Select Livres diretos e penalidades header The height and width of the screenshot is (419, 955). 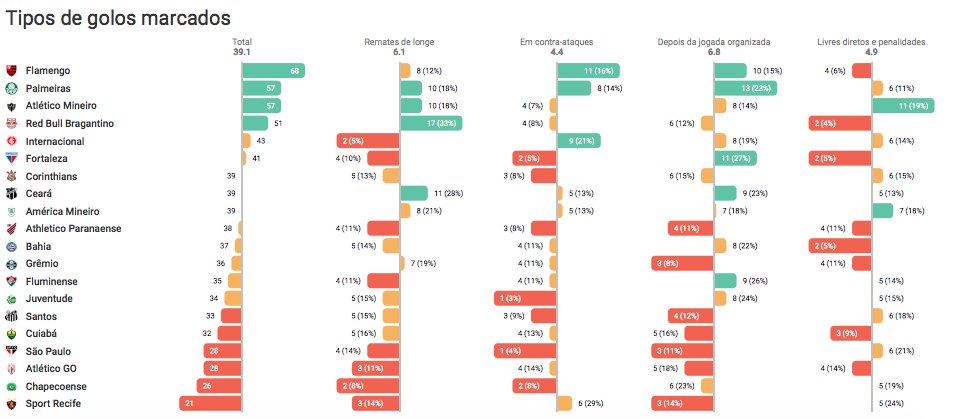[x=871, y=42]
